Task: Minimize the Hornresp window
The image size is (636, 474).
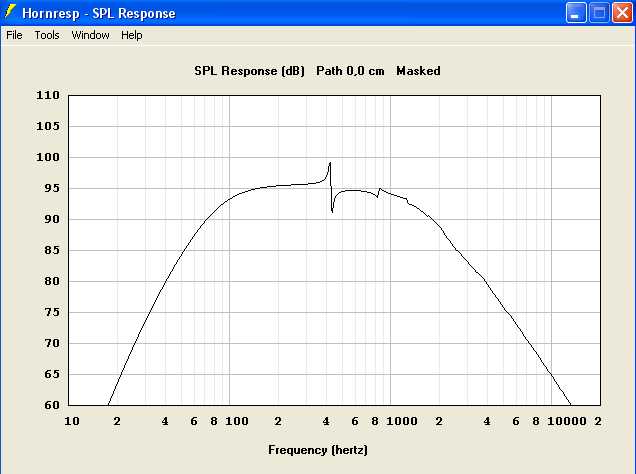Action: 576,13
